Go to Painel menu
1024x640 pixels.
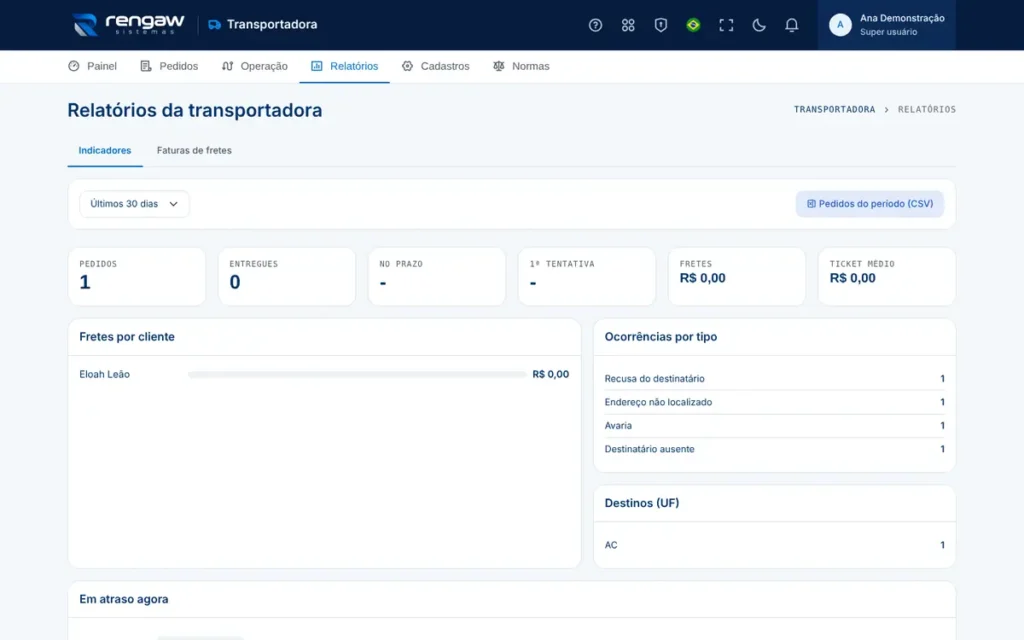tap(92, 66)
